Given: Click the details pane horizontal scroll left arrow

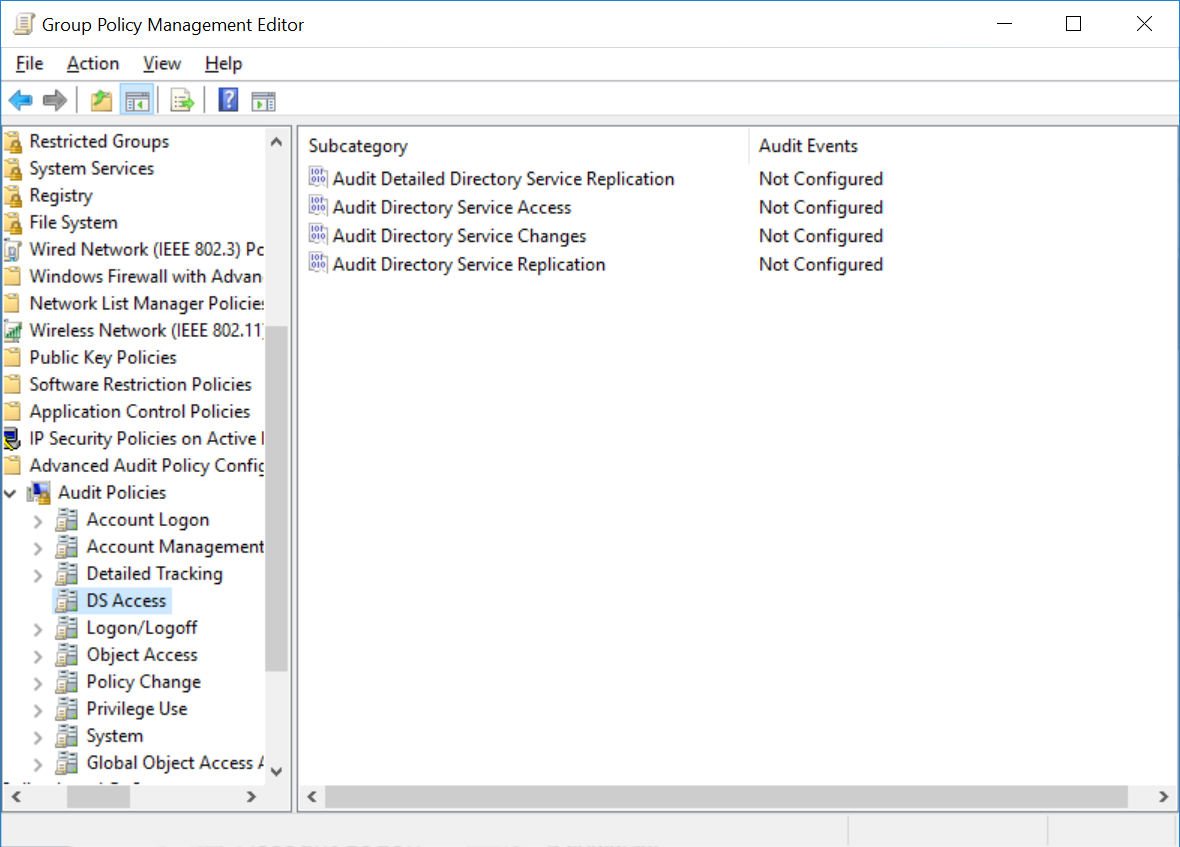Looking at the screenshot, I should pyautogui.click(x=312, y=797).
